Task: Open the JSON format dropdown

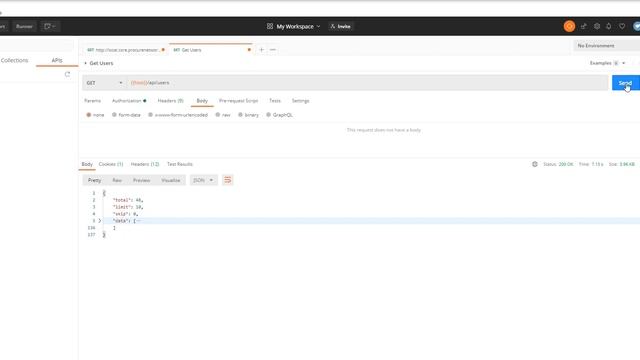Action: (x=203, y=180)
